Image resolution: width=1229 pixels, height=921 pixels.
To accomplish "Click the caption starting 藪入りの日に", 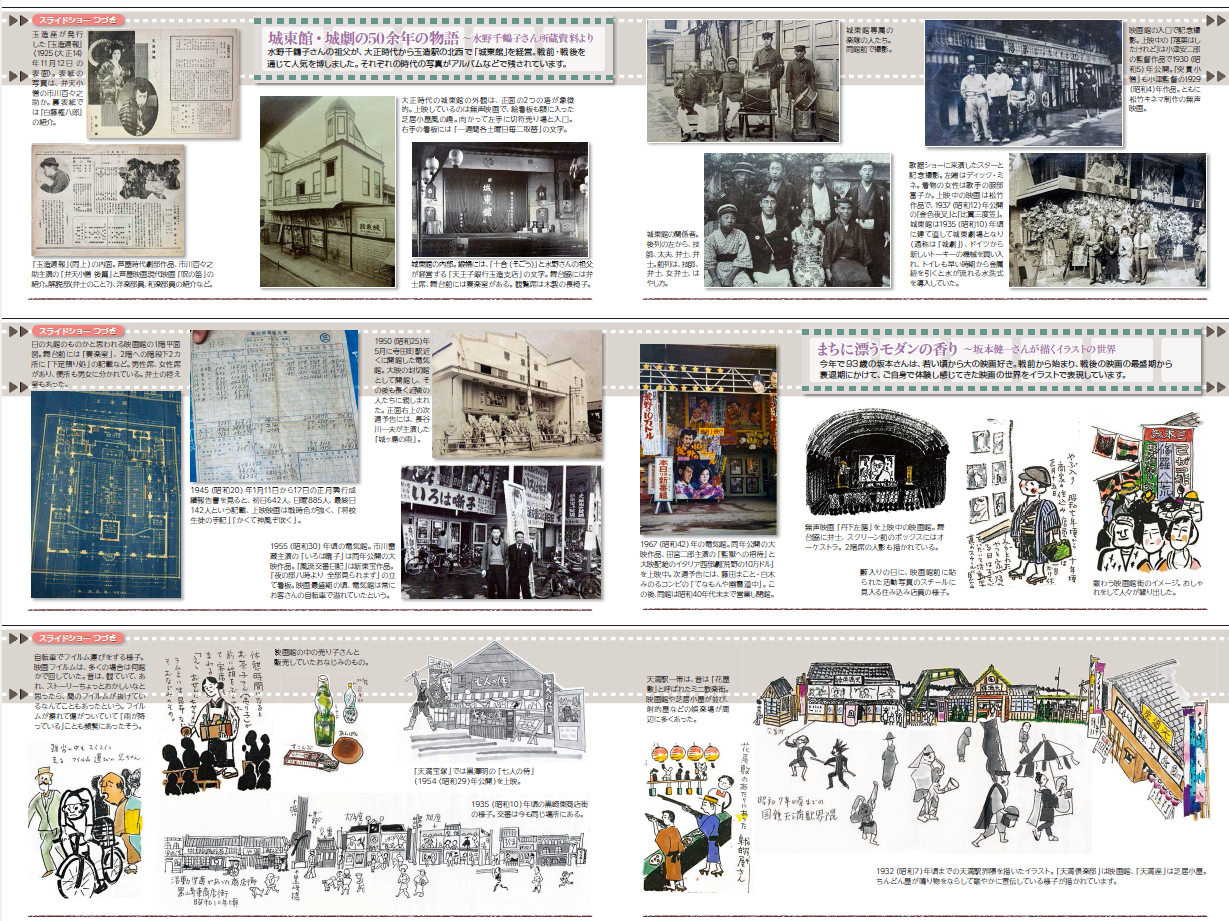I will pos(904,583).
